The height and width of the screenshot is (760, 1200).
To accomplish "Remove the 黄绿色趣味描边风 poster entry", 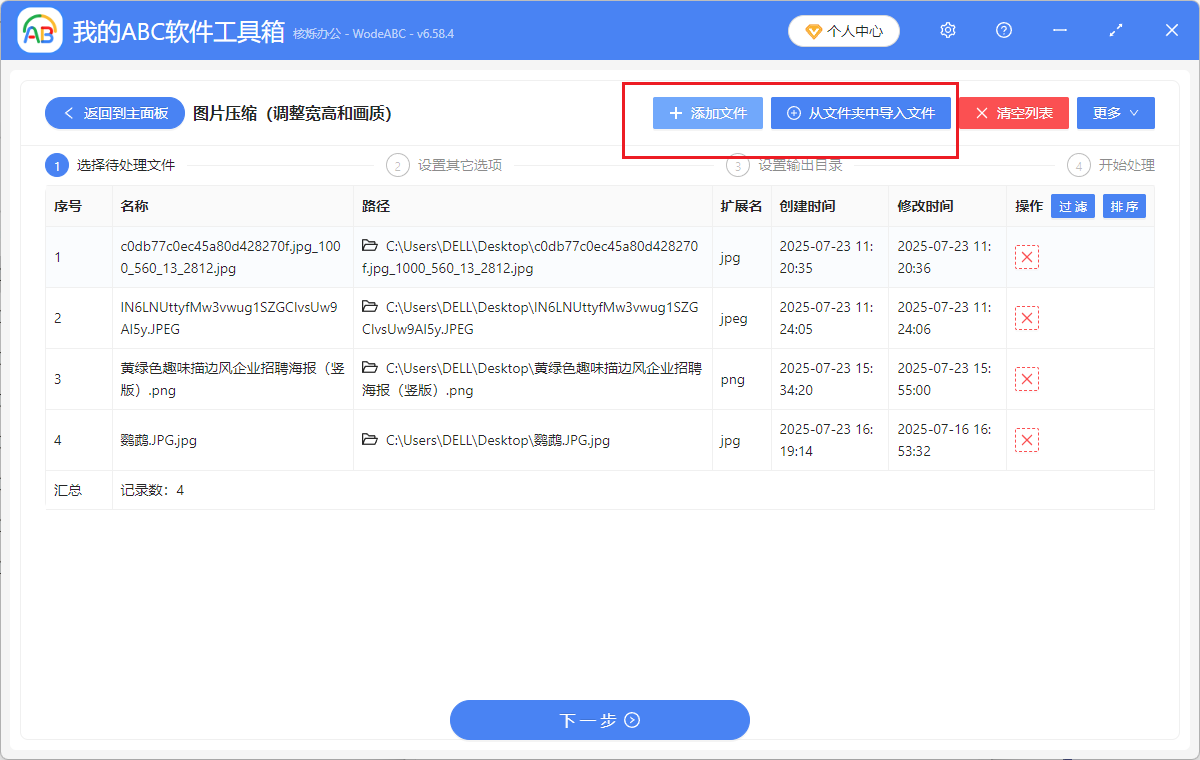I will pyautogui.click(x=1026, y=379).
